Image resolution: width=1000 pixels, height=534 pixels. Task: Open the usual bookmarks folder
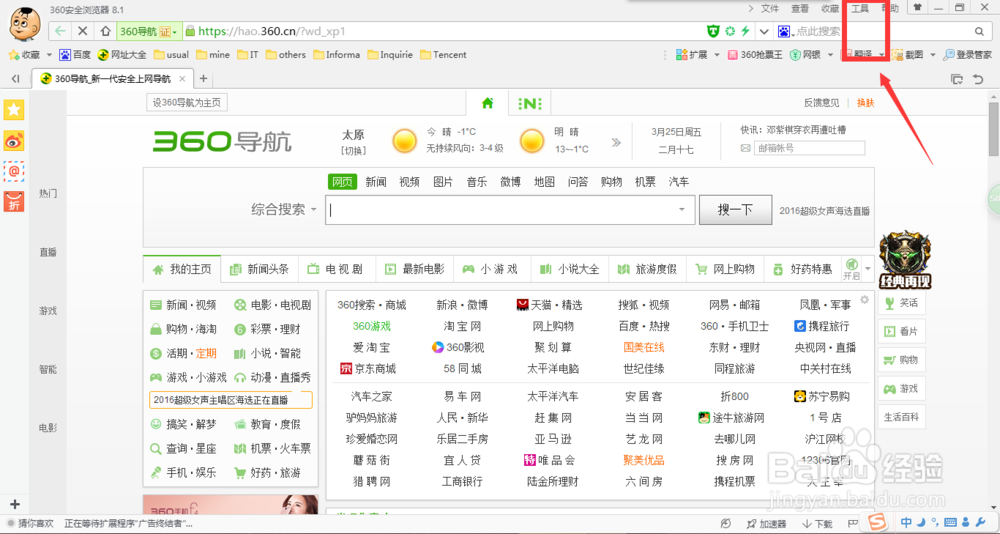click(172, 55)
